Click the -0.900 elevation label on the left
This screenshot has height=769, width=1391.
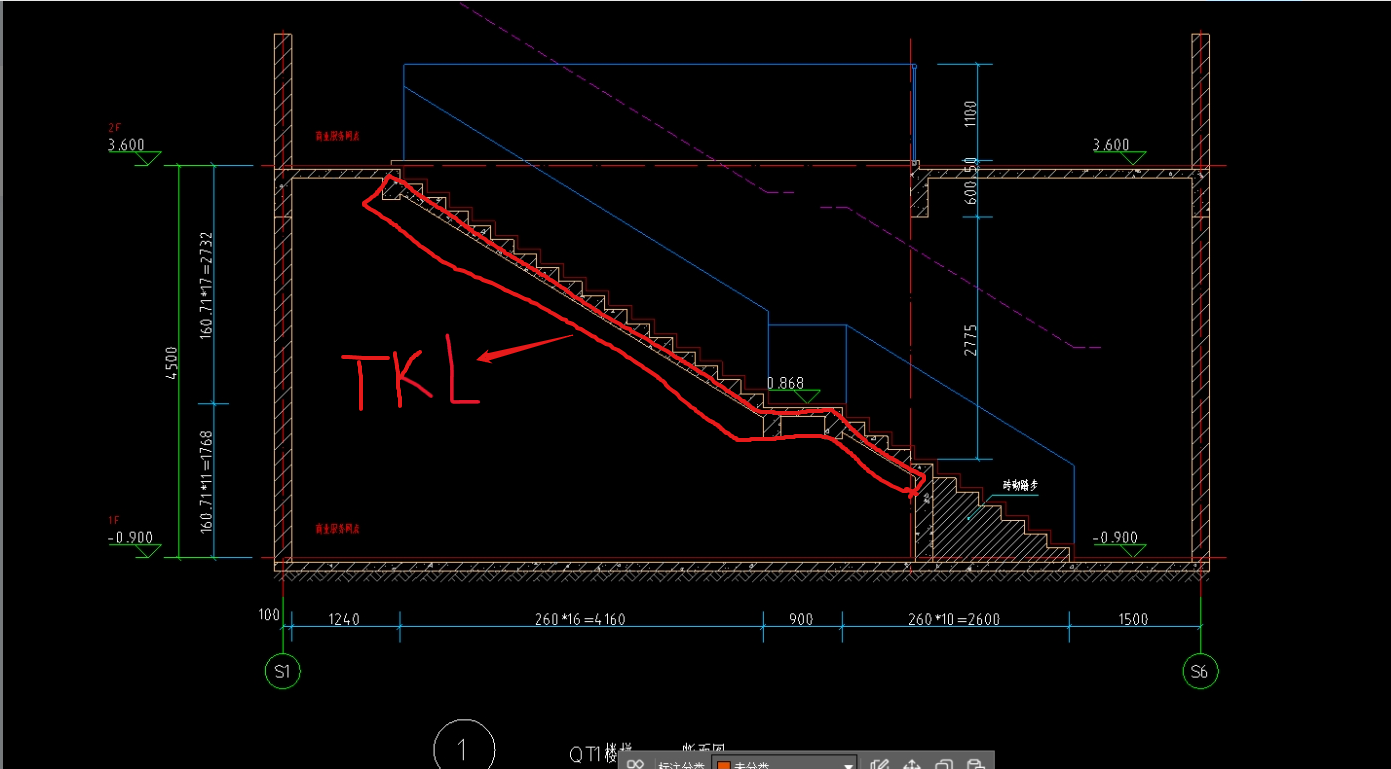[x=131, y=538]
